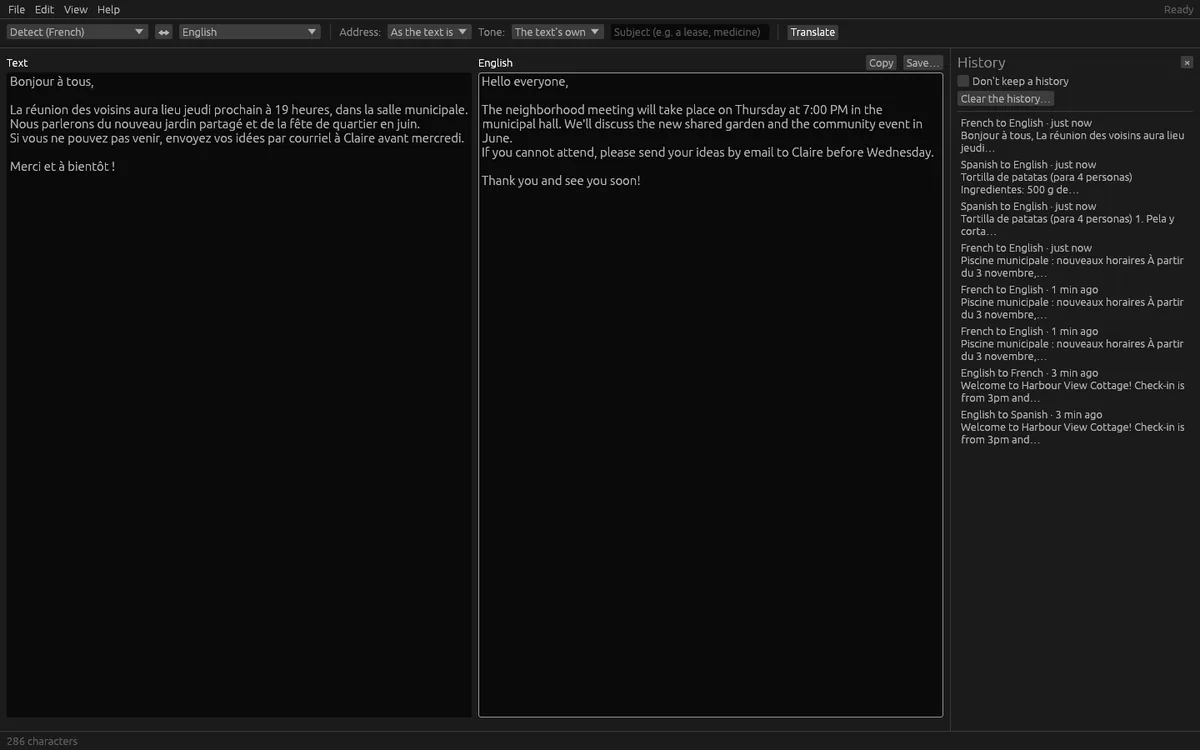The height and width of the screenshot is (750, 1200).
Task: Open the Edit menu
Action: 45,9
